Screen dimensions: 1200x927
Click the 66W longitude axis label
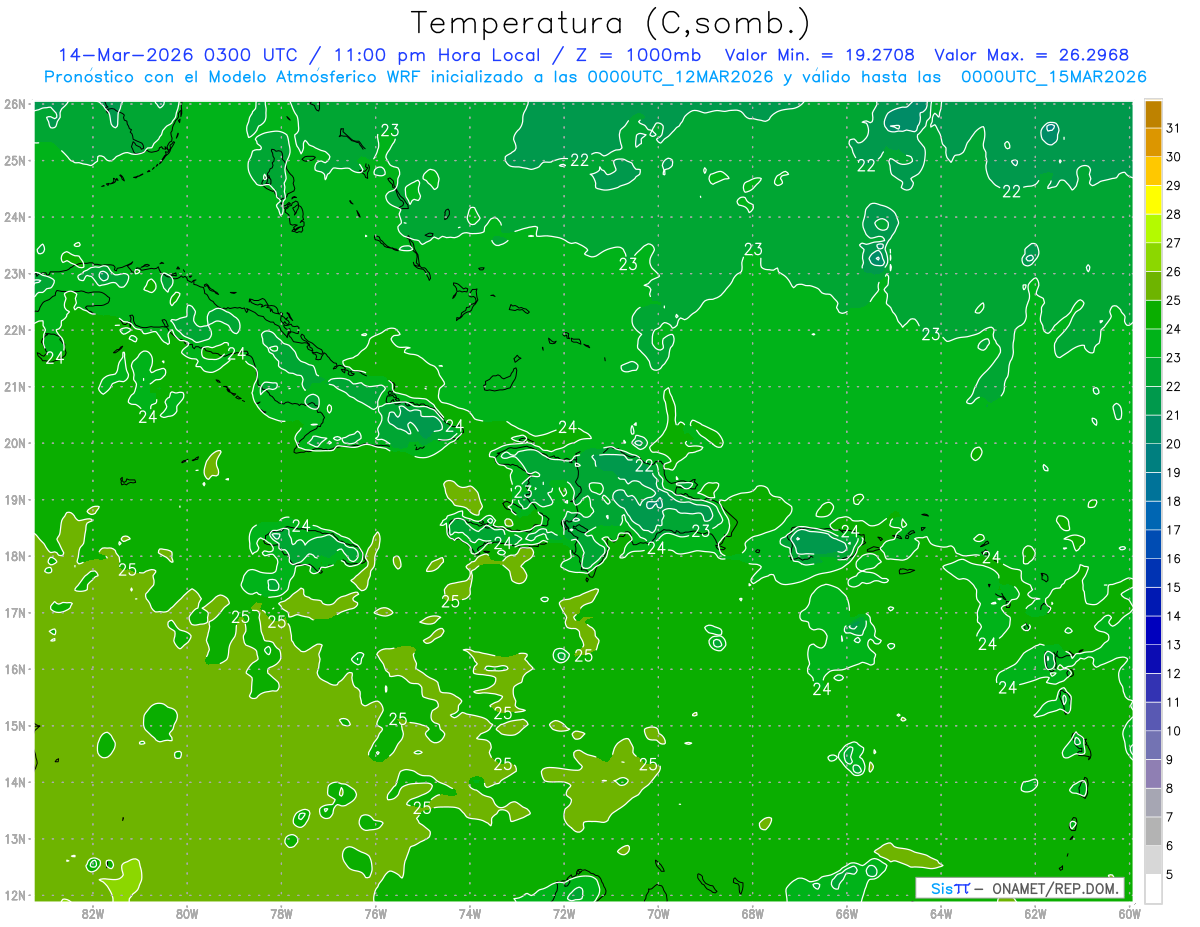(x=847, y=913)
